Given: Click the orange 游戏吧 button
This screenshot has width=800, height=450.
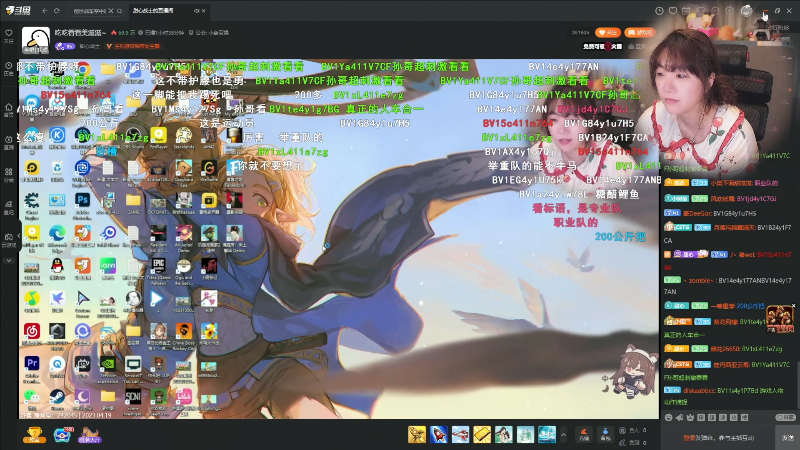Looking at the screenshot, I should tap(639, 33).
